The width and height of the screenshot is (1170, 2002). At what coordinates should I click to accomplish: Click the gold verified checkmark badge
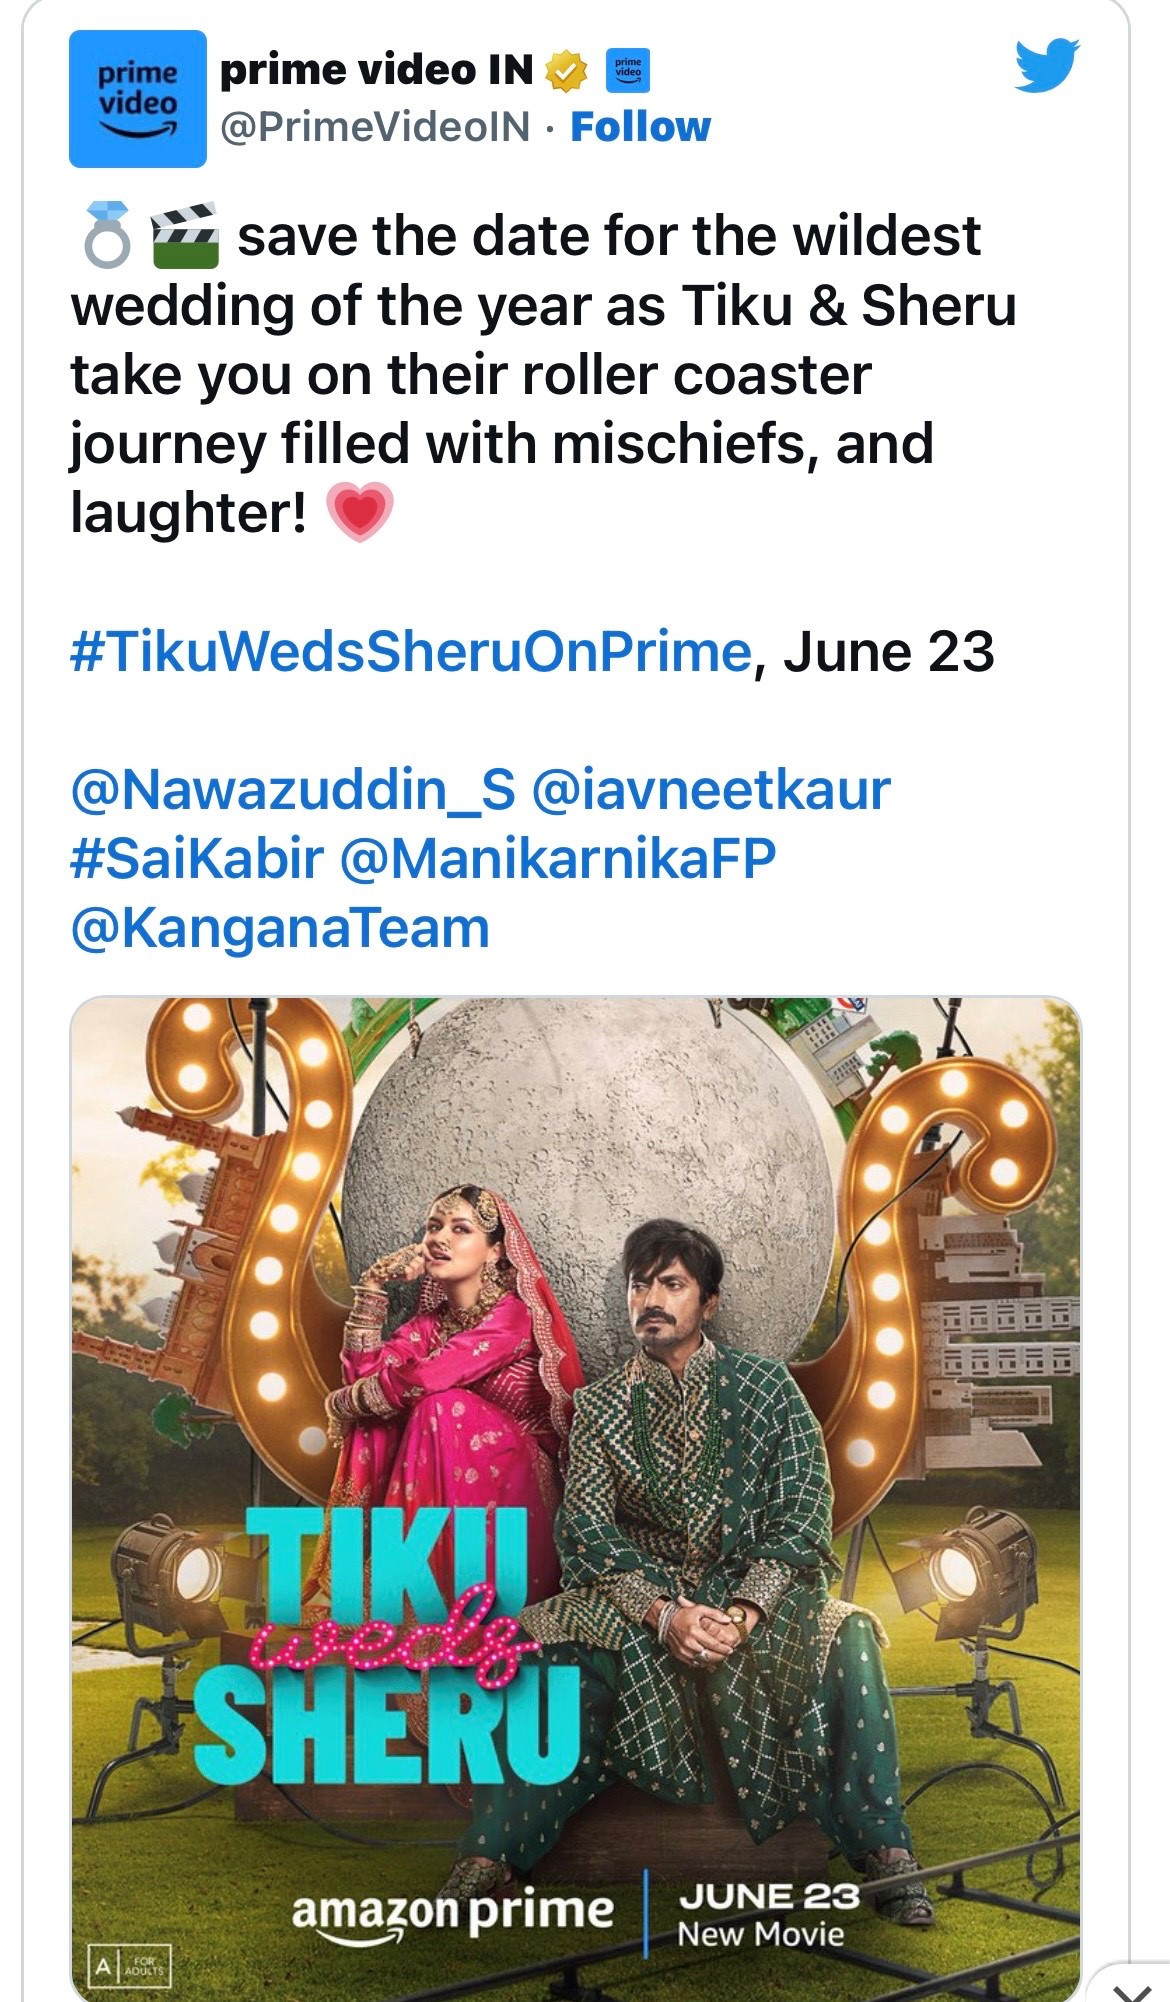(x=565, y=70)
